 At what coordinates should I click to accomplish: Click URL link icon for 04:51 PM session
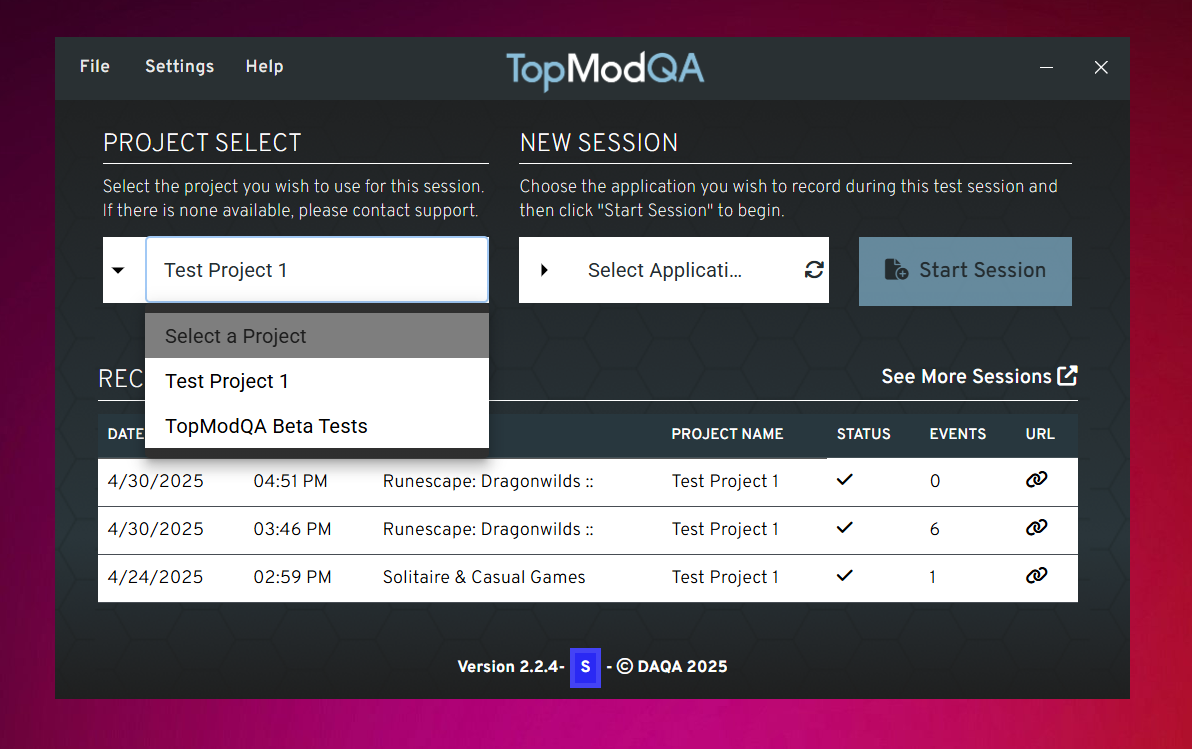pos(1036,480)
